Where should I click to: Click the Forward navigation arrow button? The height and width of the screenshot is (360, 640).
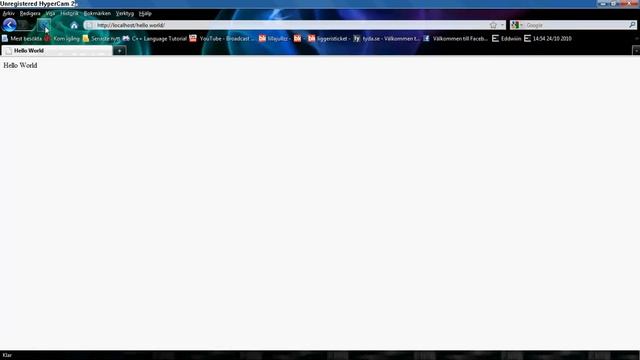pyautogui.click(x=24, y=25)
